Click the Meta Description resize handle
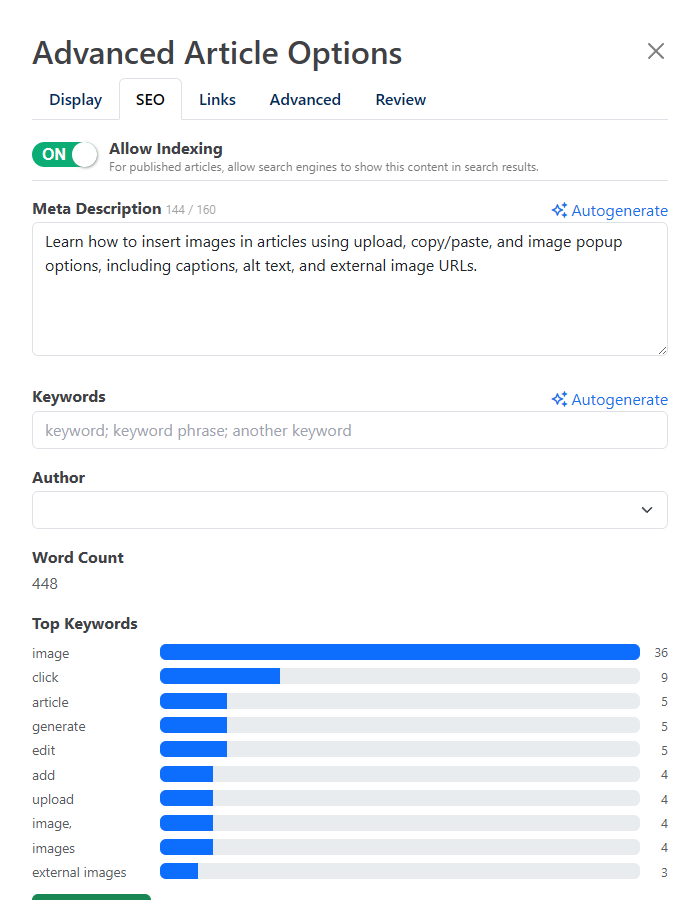The width and height of the screenshot is (700, 900). tap(662, 350)
